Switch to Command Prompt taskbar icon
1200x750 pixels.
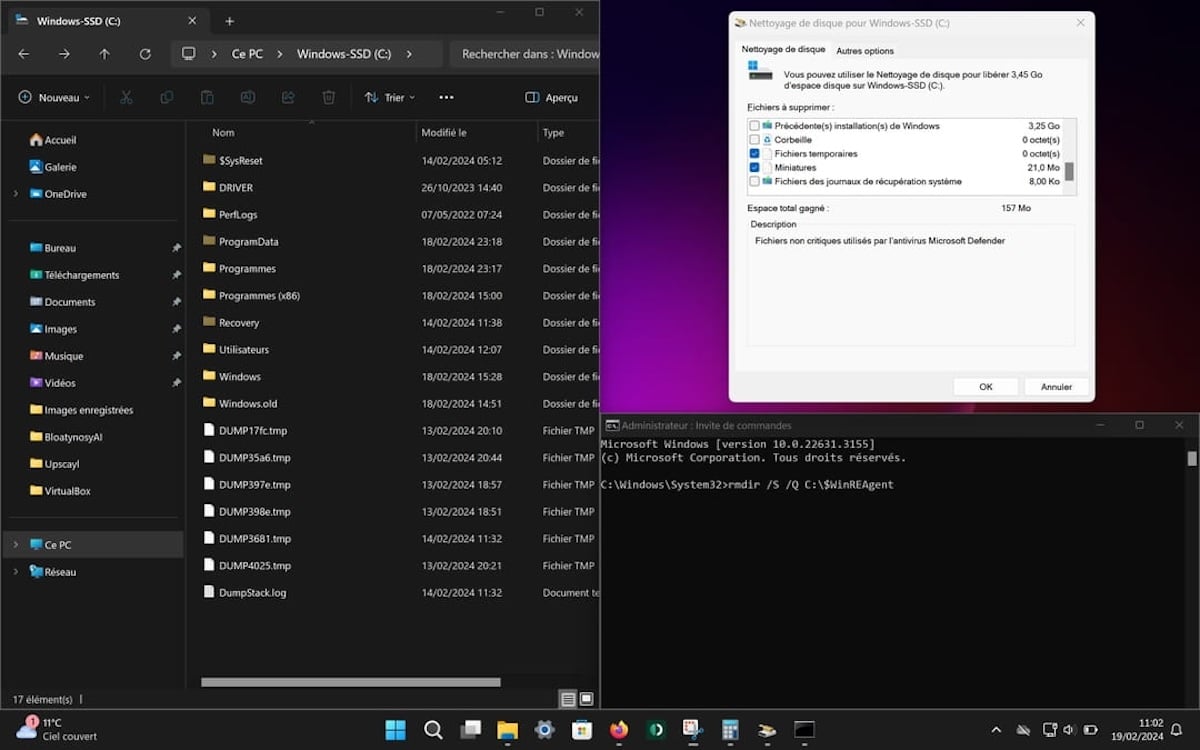coord(804,730)
